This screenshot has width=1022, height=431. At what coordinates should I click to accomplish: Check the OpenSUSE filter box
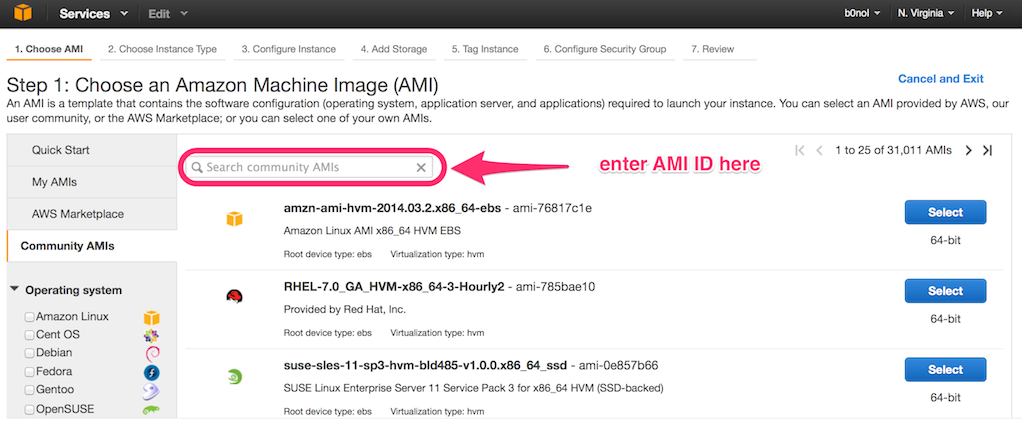pos(29,409)
